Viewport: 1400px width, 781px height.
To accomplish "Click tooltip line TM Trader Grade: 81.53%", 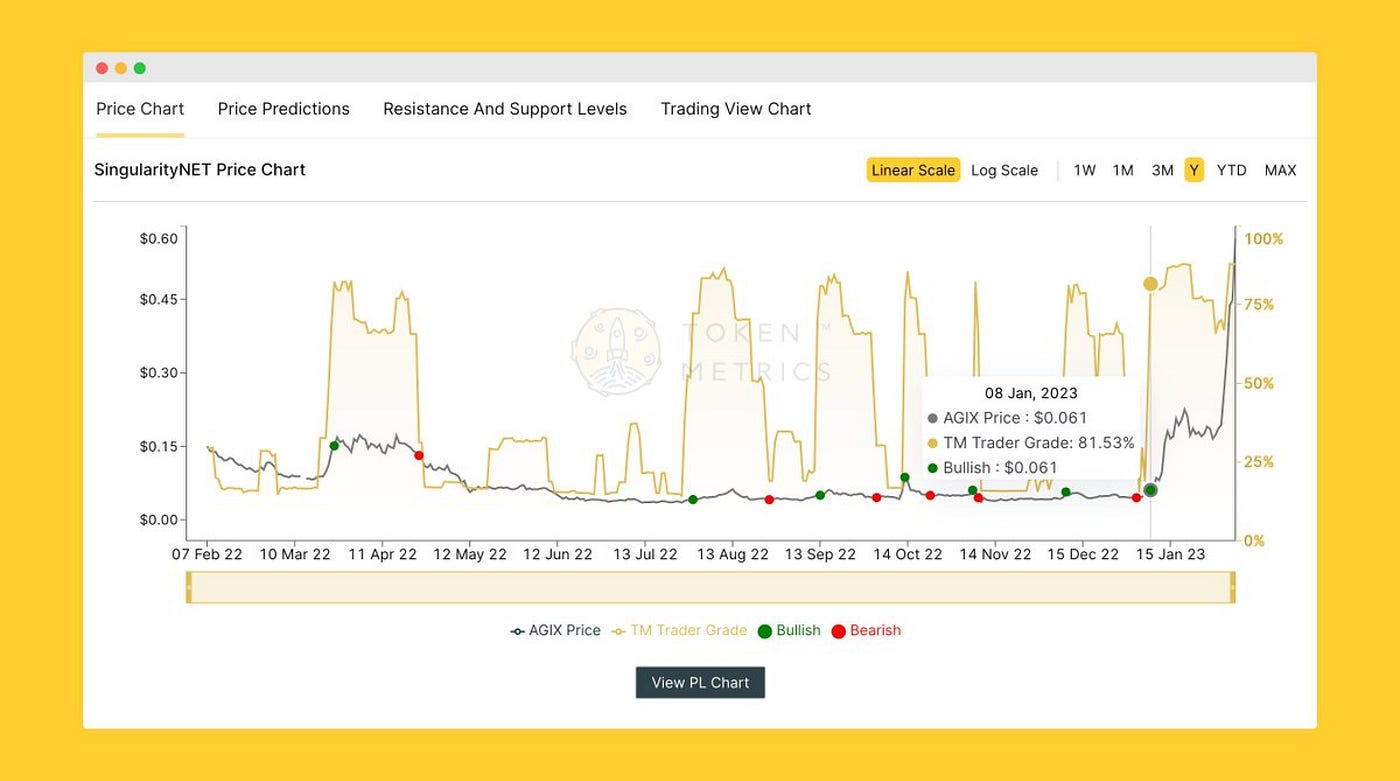I will (1031, 443).
